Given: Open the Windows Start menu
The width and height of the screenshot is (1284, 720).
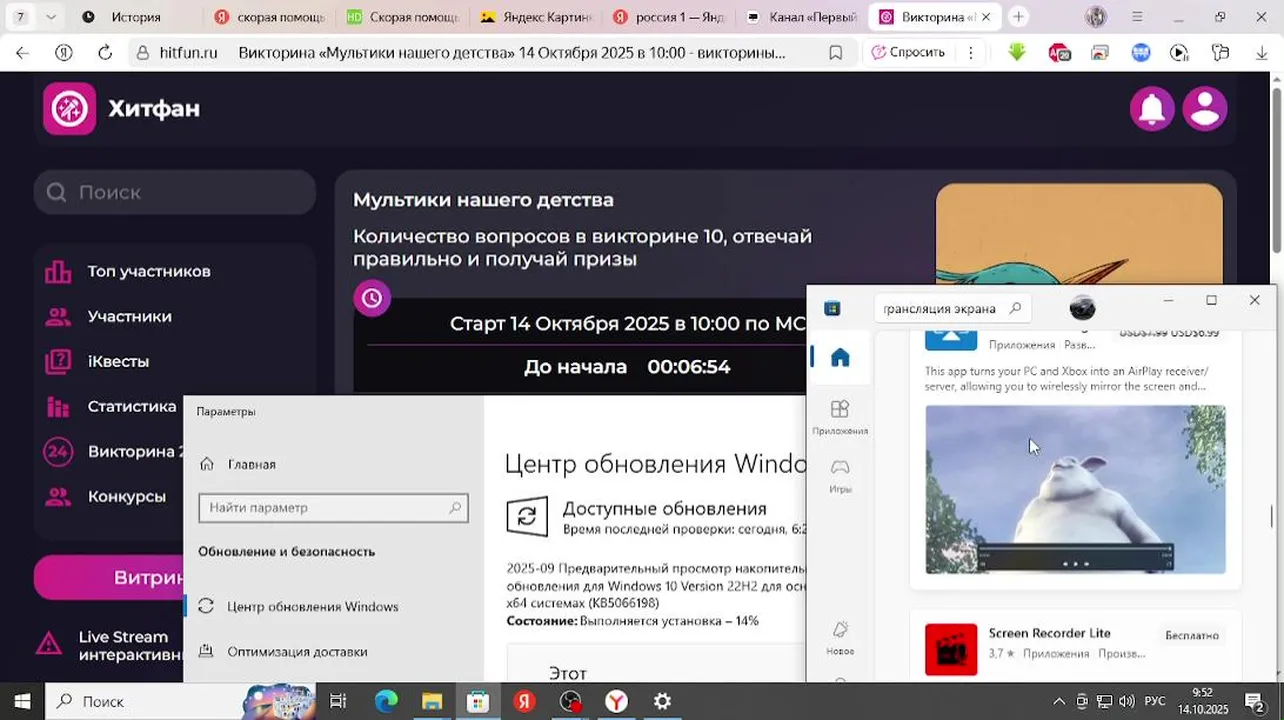Looking at the screenshot, I should [x=22, y=702].
